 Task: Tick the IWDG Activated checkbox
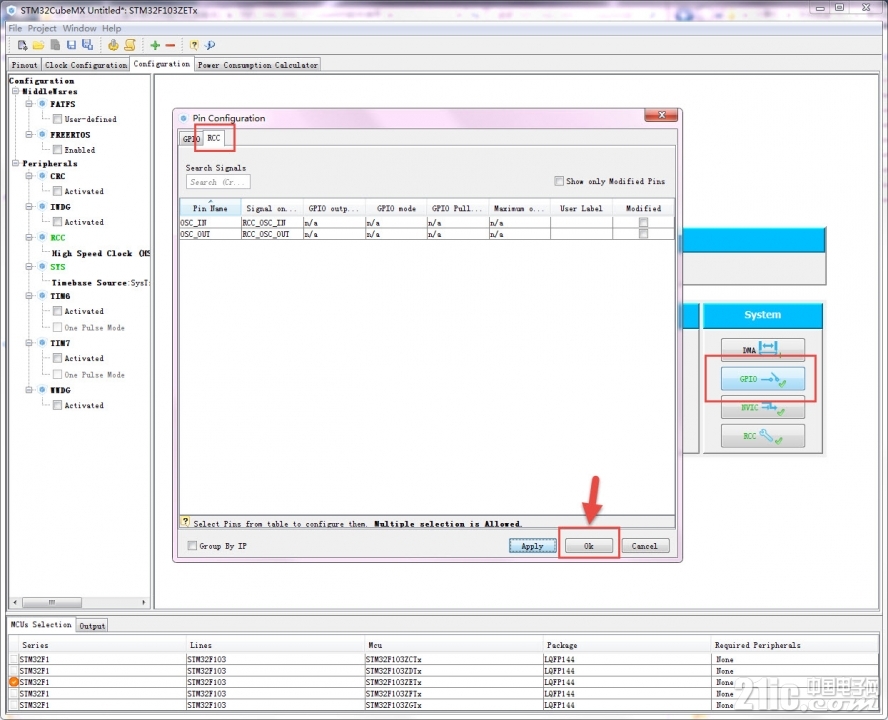click(x=57, y=221)
